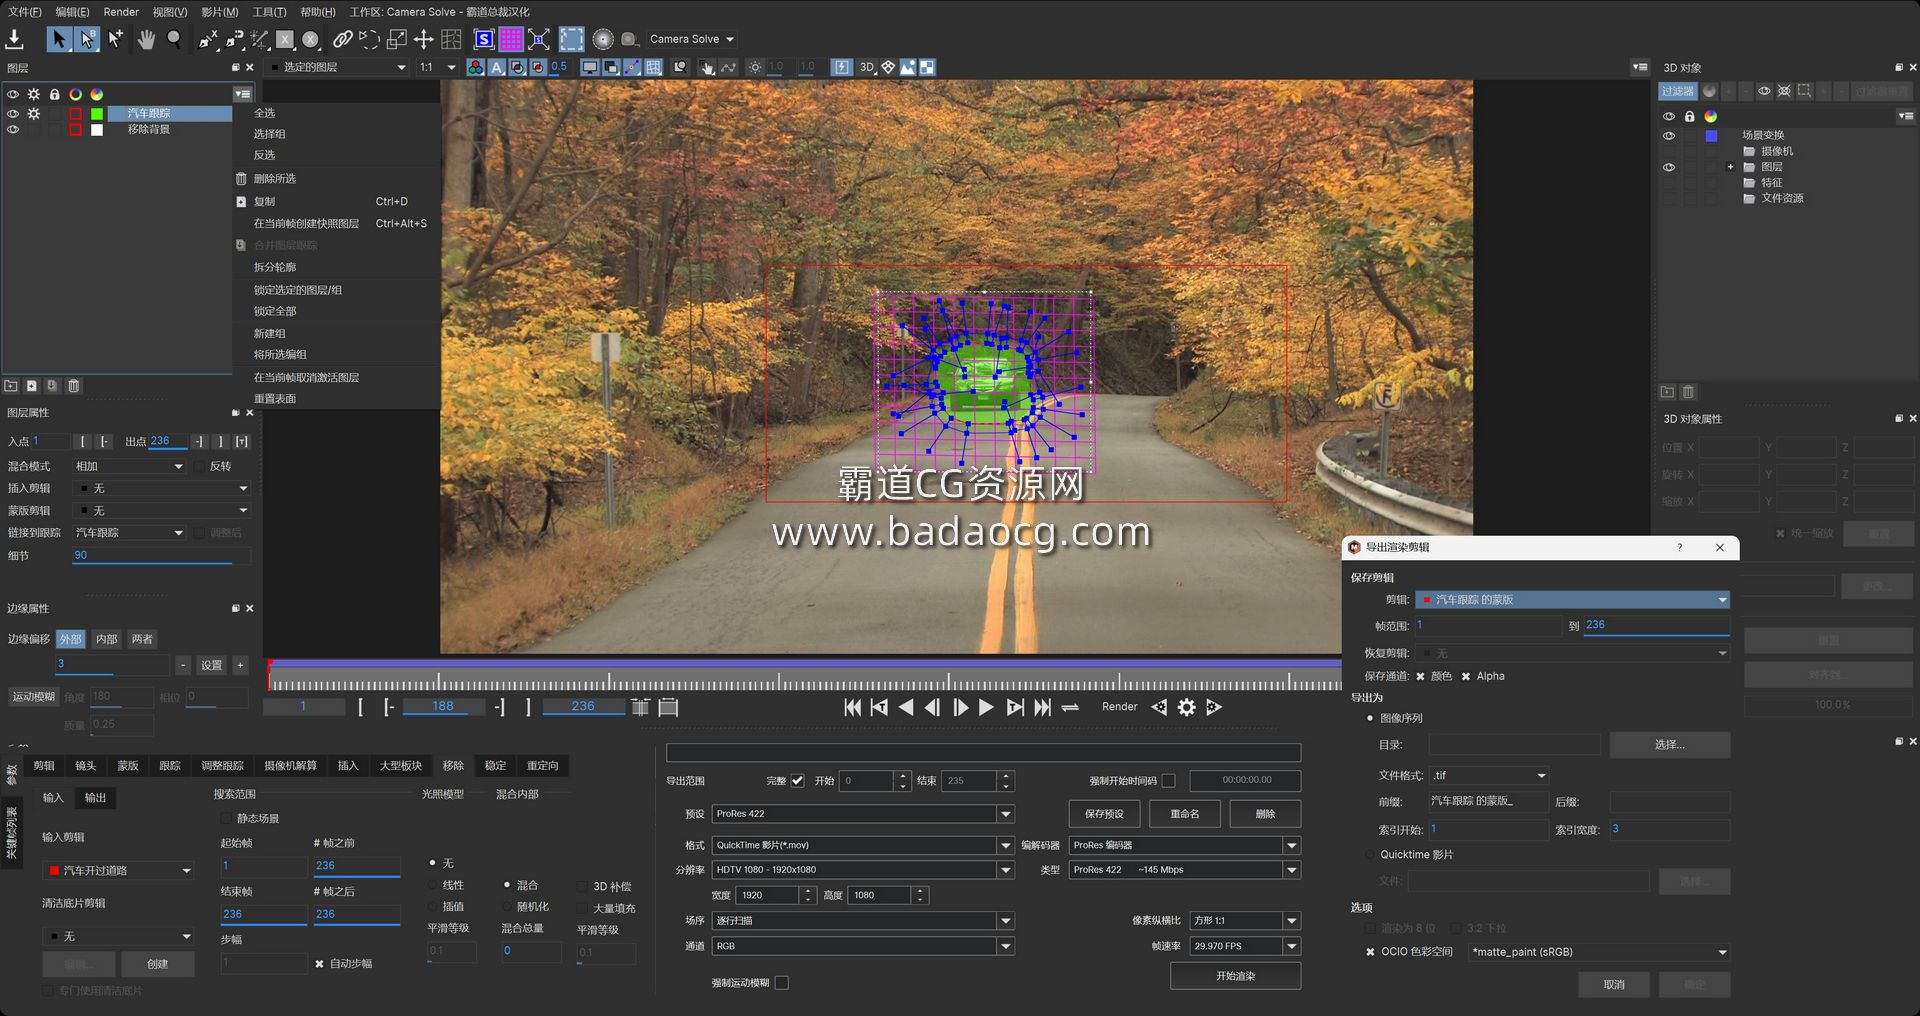
Task: Click the X-Spline pen tool
Action: point(208,39)
